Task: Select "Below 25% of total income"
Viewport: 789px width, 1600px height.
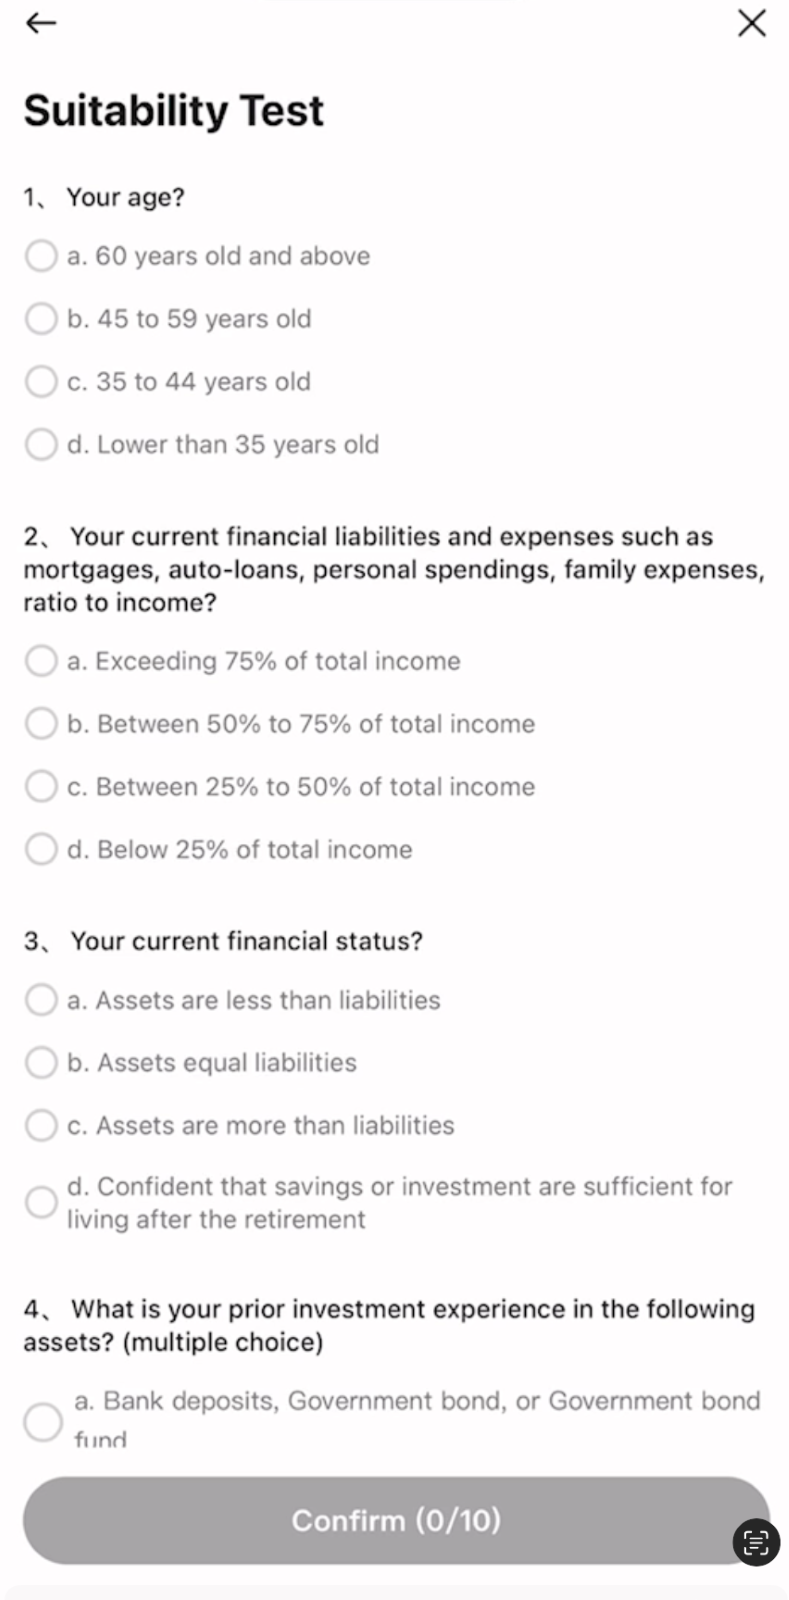Action: point(41,849)
